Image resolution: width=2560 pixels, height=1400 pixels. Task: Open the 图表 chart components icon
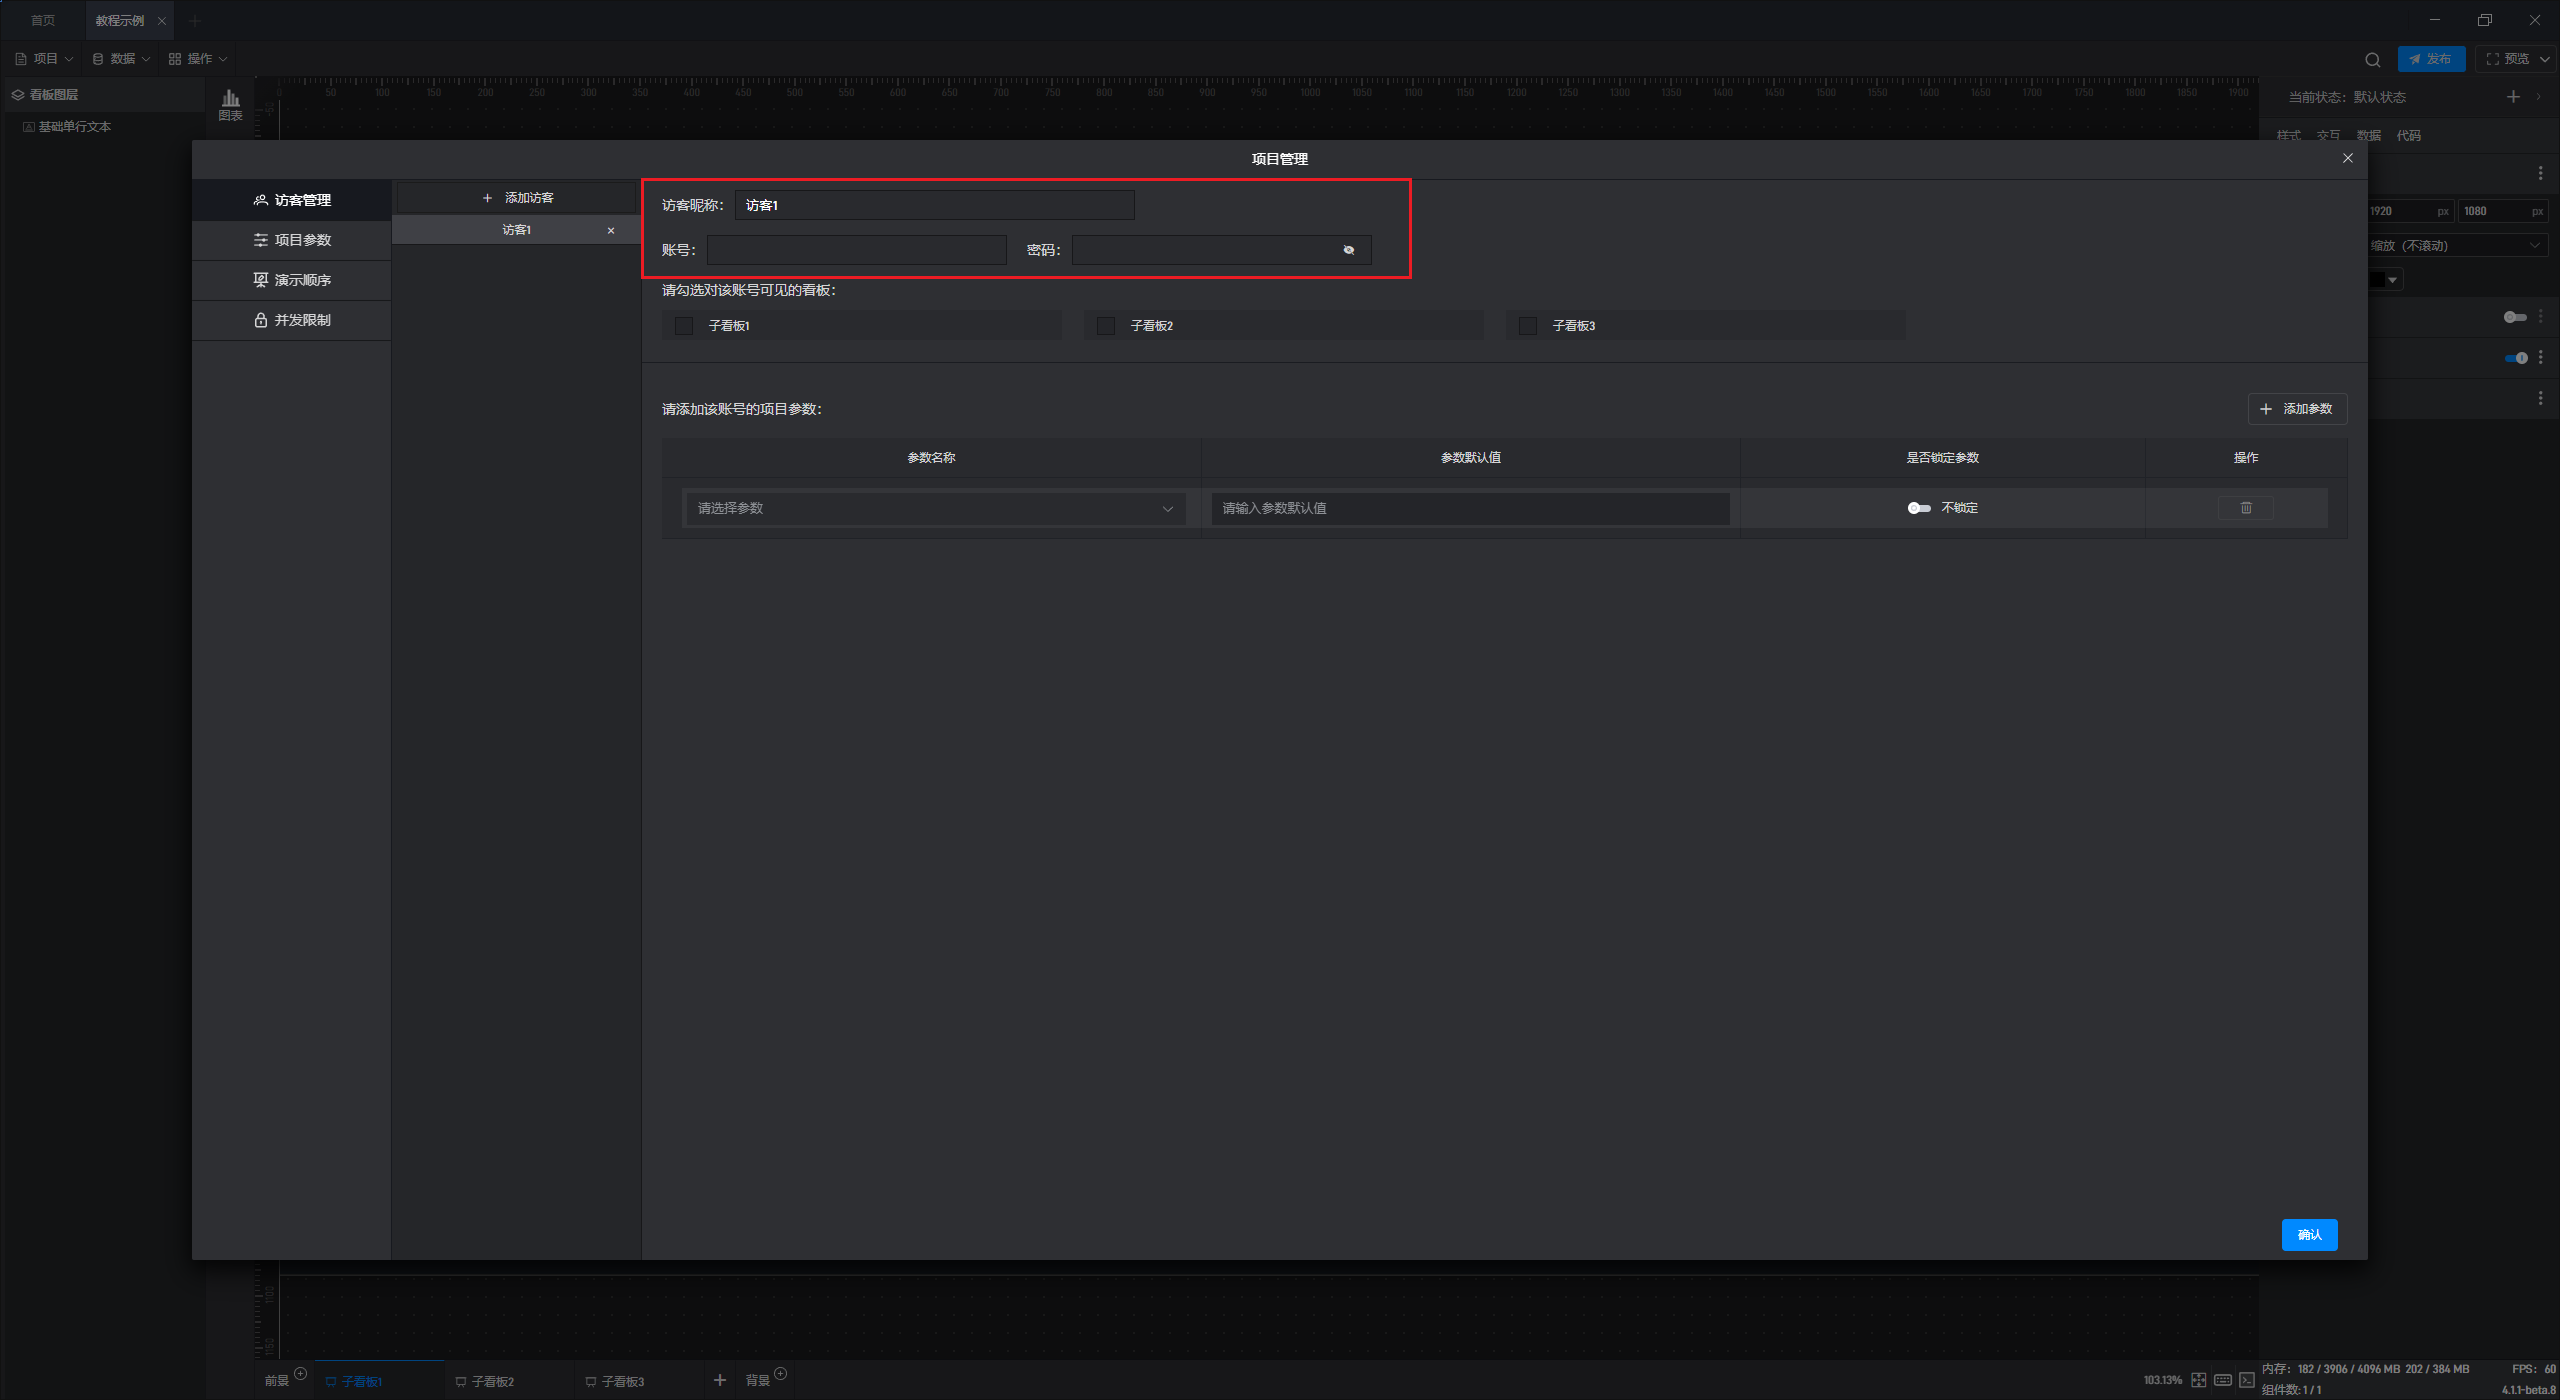(231, 105)
